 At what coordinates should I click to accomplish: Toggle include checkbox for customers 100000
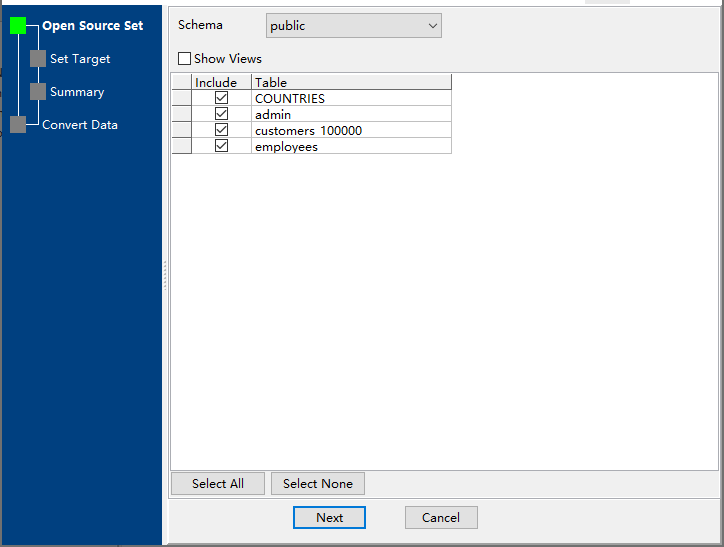(x=221, y=130)
